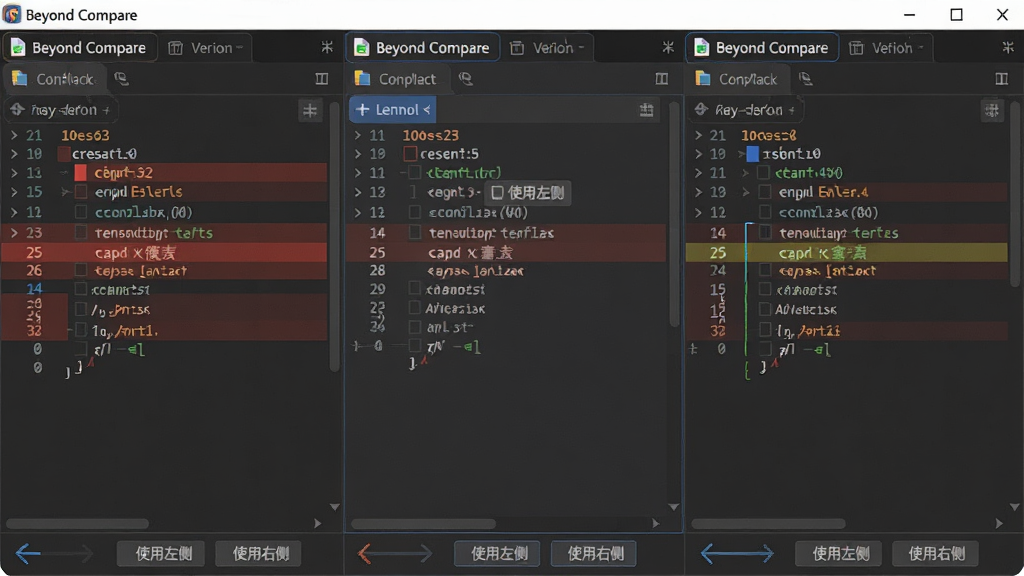Click the pin icon in middle pane header
The width and height of the screenshot is (1024, 576).
pyautogui.click(x=667, y=47)
